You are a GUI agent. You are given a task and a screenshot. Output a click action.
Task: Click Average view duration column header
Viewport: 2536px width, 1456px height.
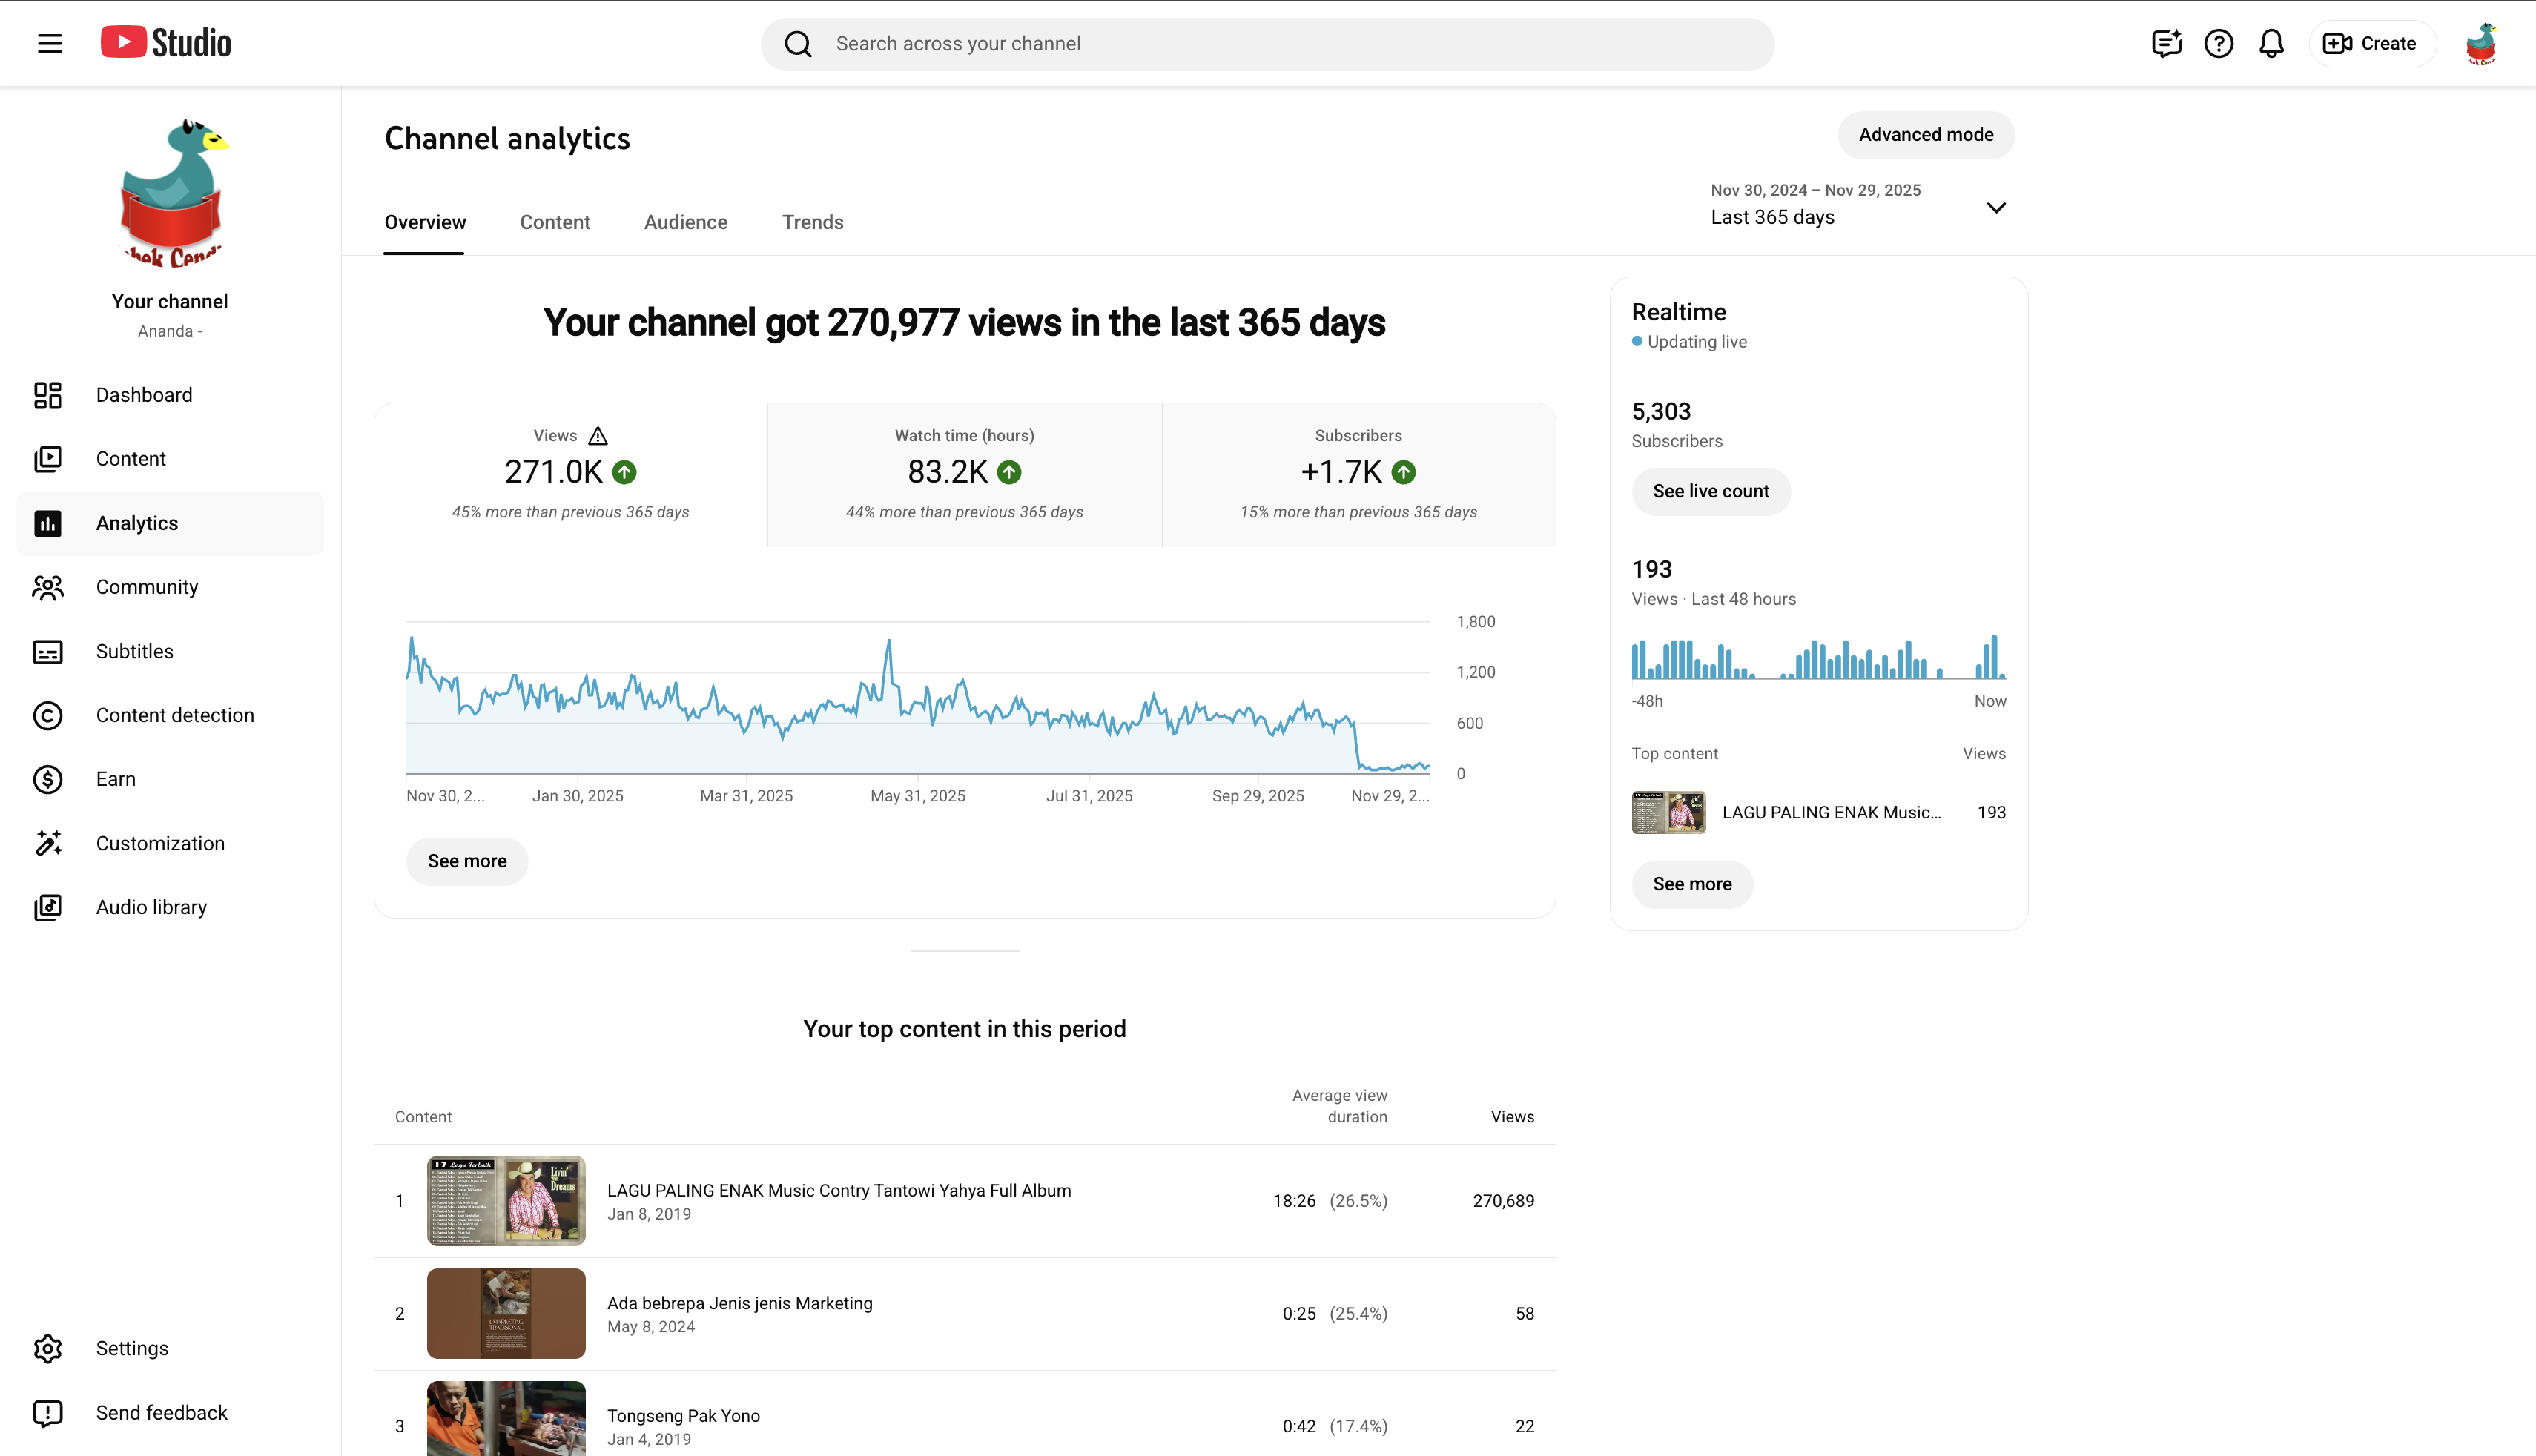pyautogui.click(x=1339, y=1106)
